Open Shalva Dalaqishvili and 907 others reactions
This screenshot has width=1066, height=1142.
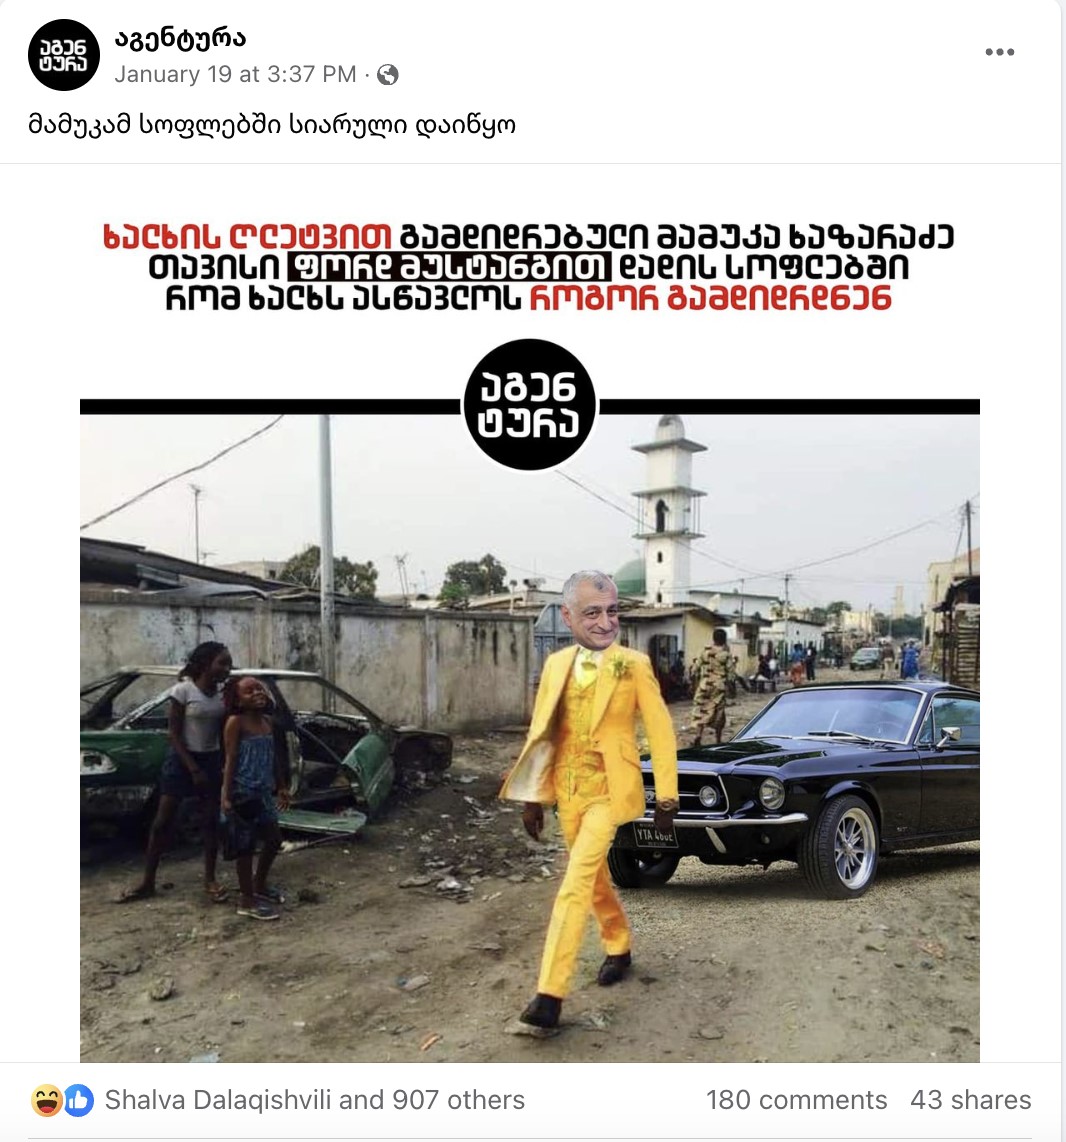pos(315,1100)
